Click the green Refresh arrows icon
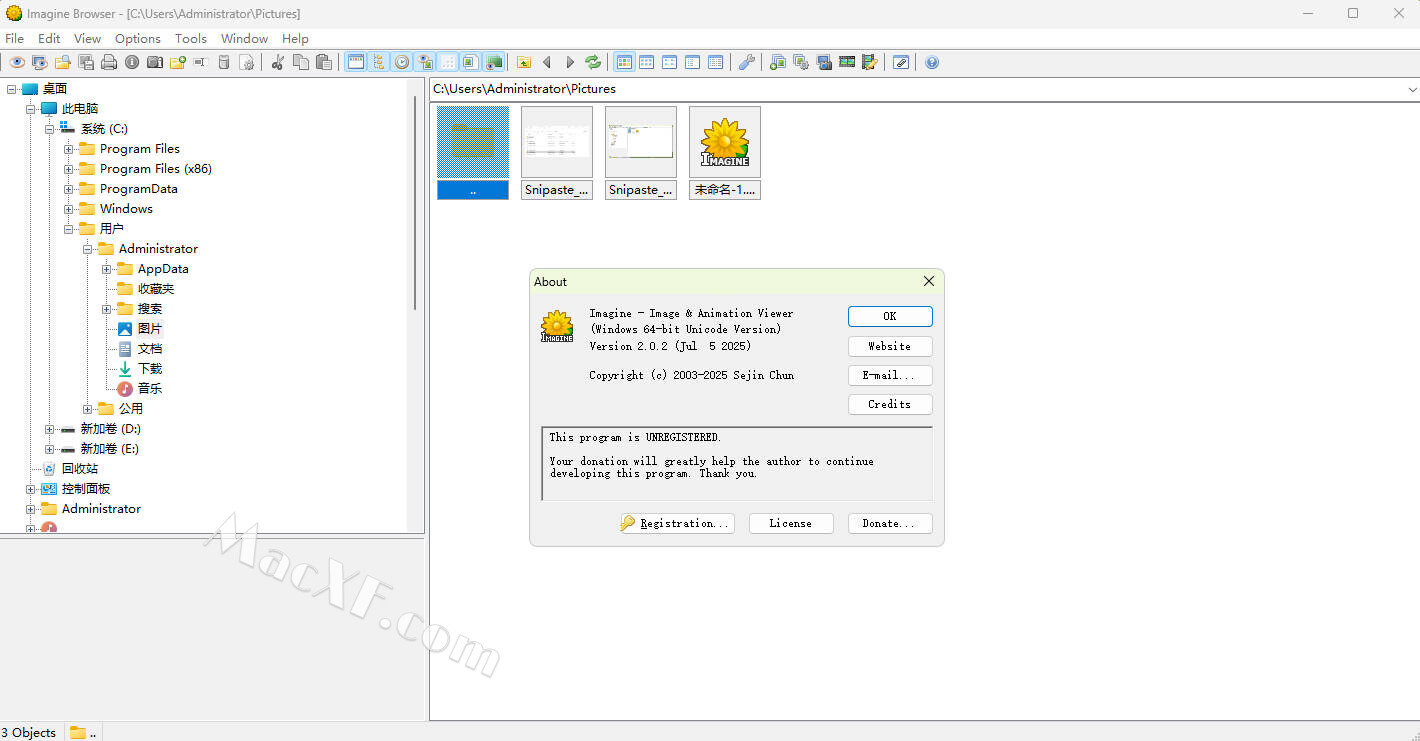 (593, 62)
